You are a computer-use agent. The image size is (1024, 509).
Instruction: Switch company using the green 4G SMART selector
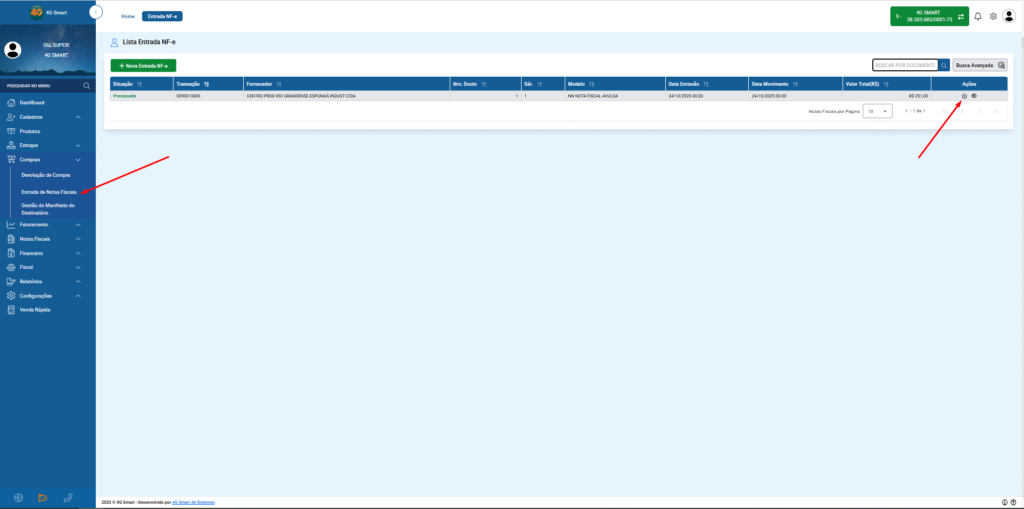tap(929, 16)
